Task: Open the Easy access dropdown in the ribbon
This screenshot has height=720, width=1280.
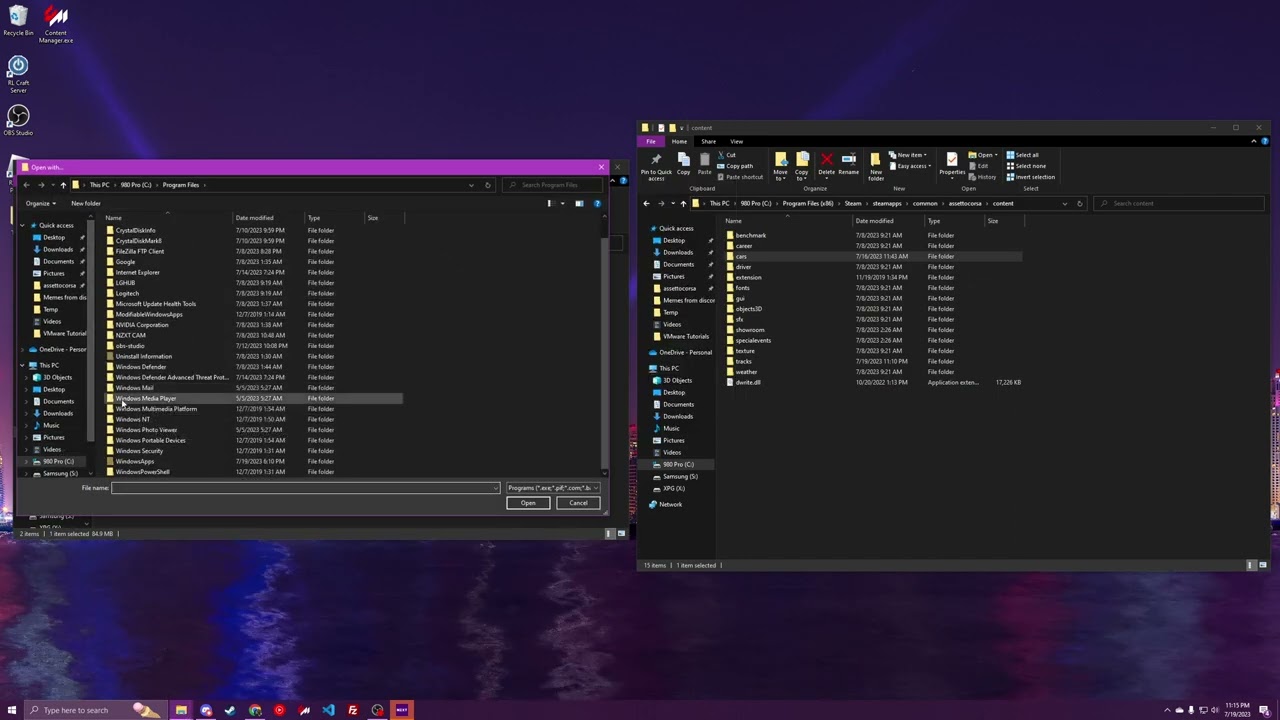Action: point(911,166)
